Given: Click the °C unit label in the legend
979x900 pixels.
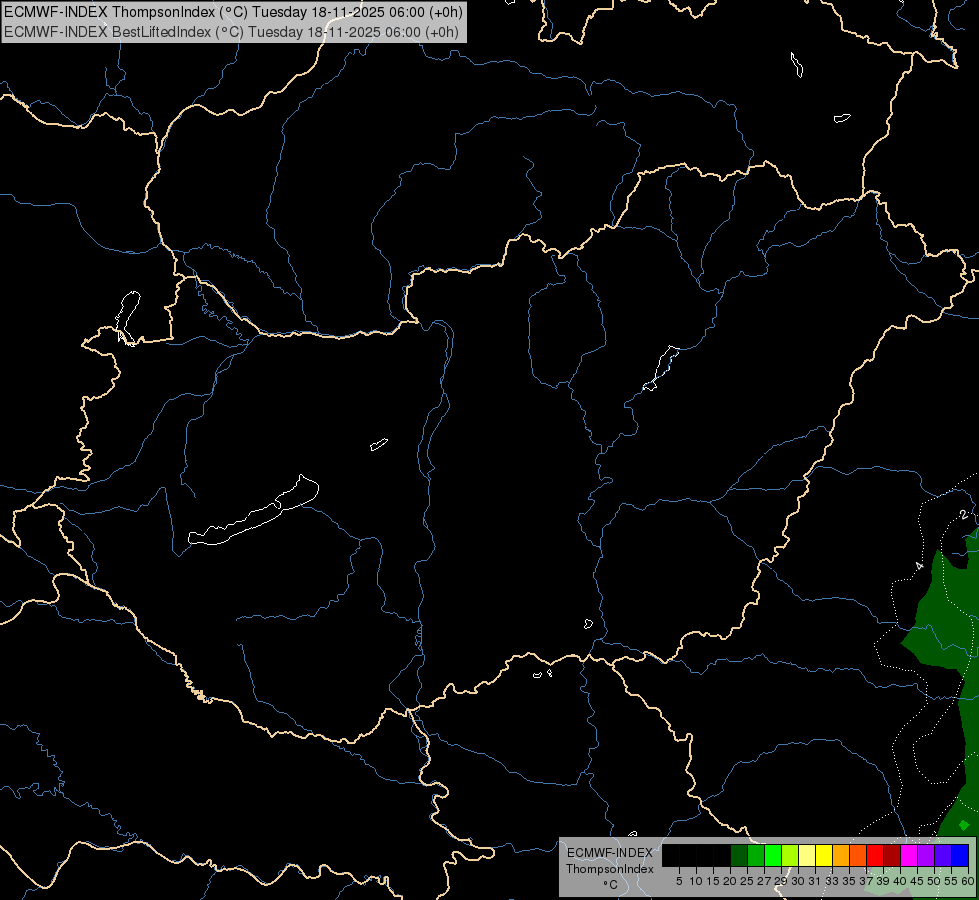Looking at the screenshot, I should (x=611, y=884).
